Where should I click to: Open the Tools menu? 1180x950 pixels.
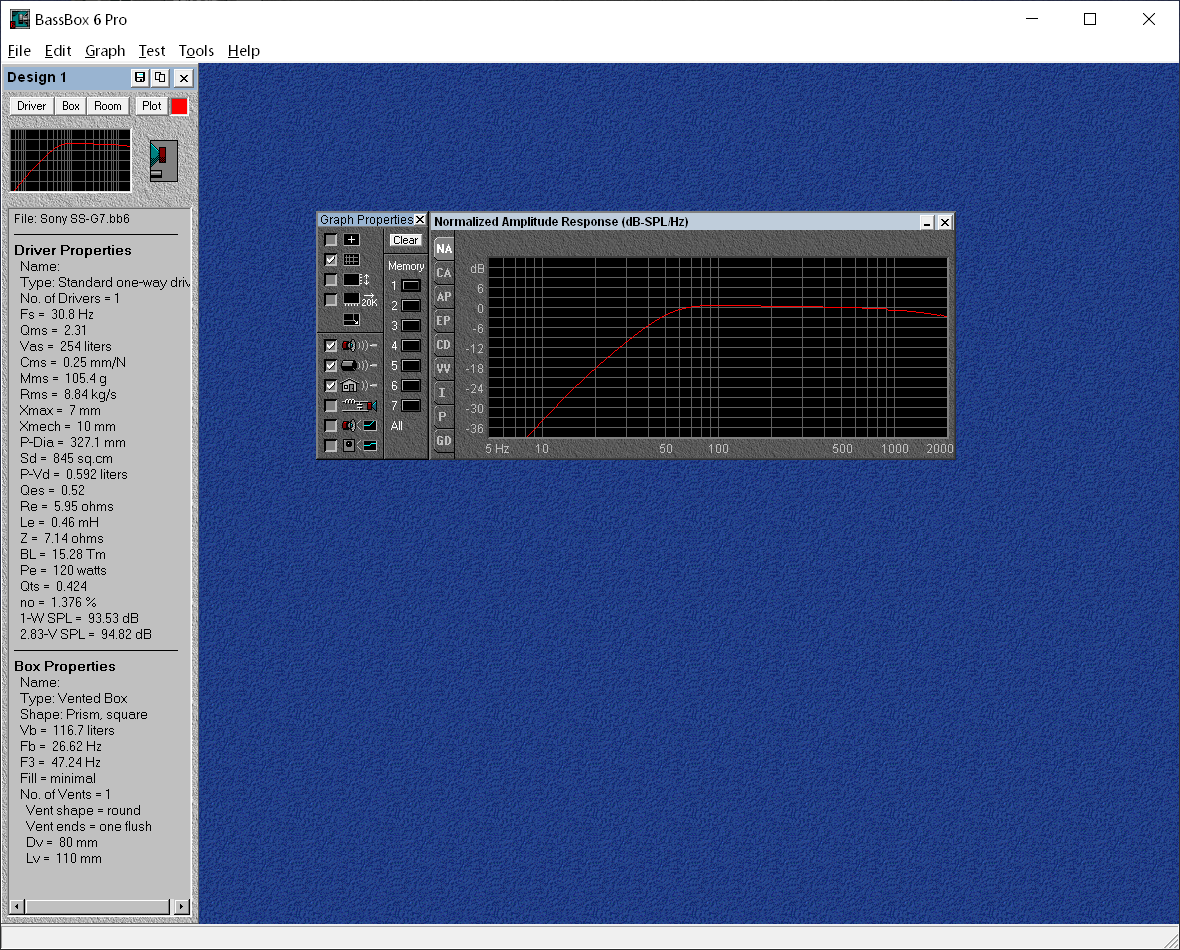[x=196, y=50]
